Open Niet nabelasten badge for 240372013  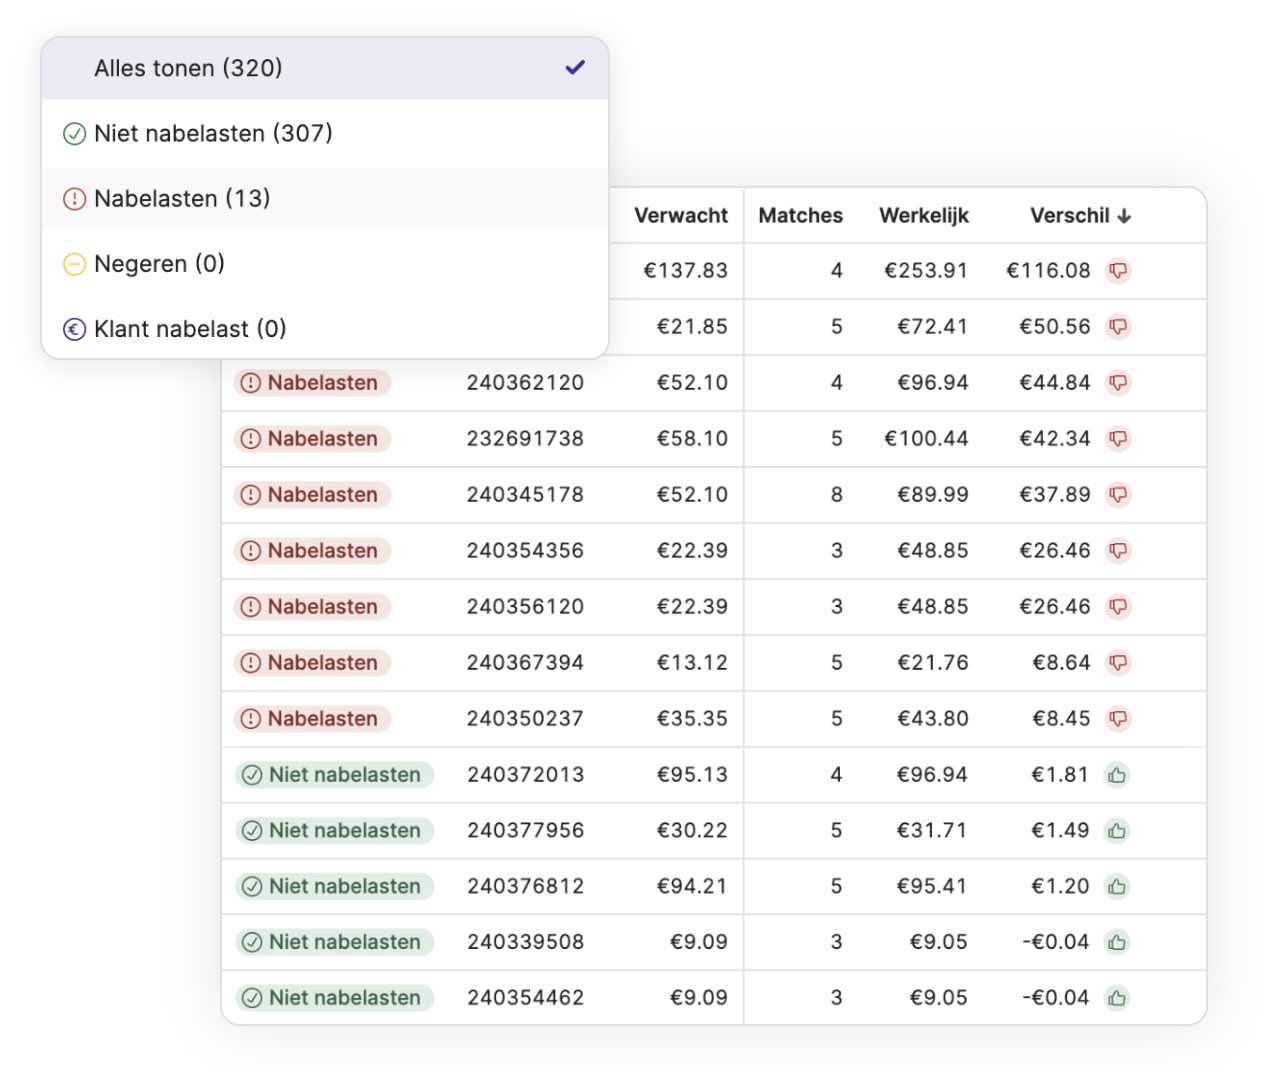[x=334, y=774]
